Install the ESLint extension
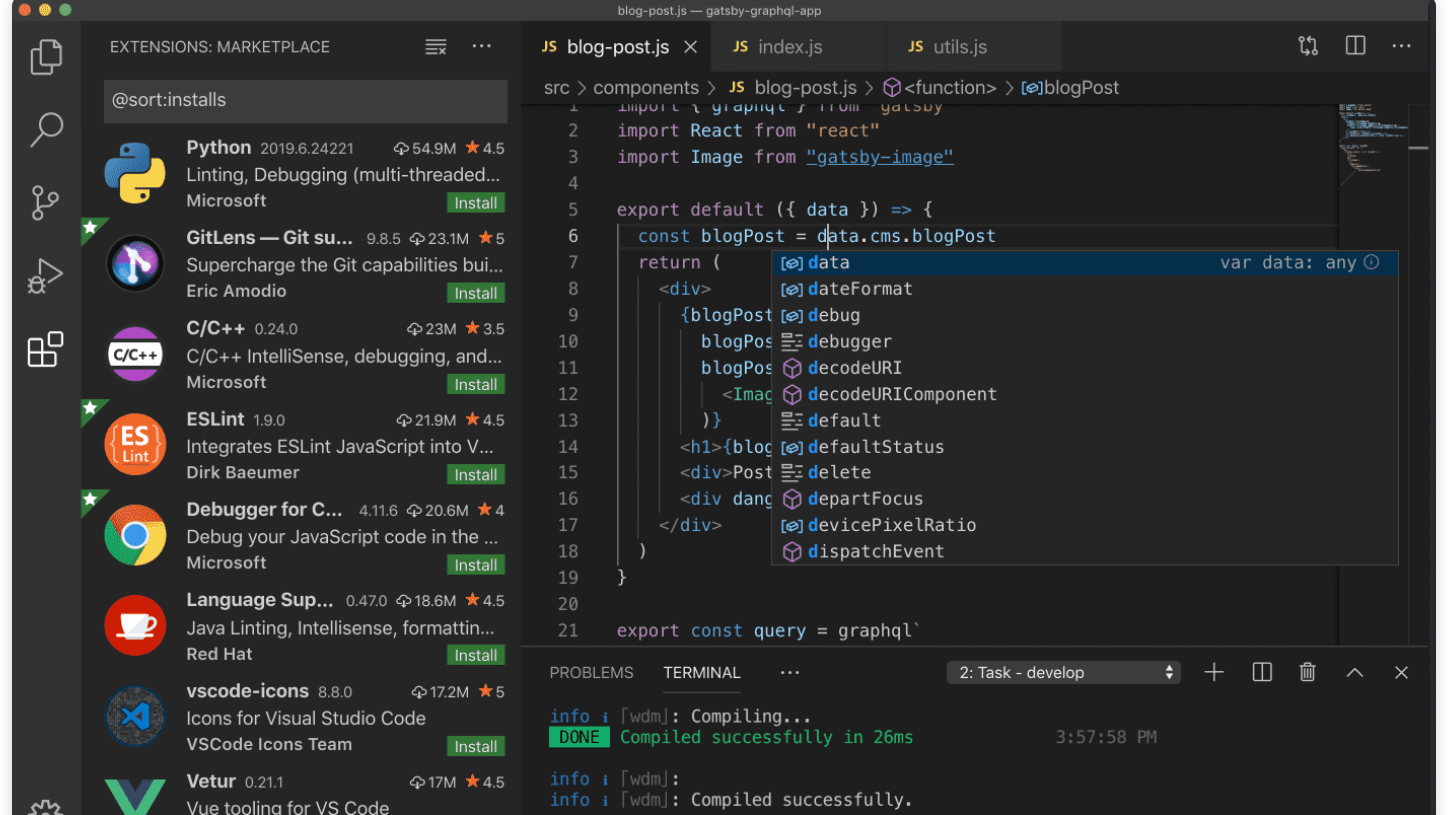Screen dimensions: 1448x815 476,475
